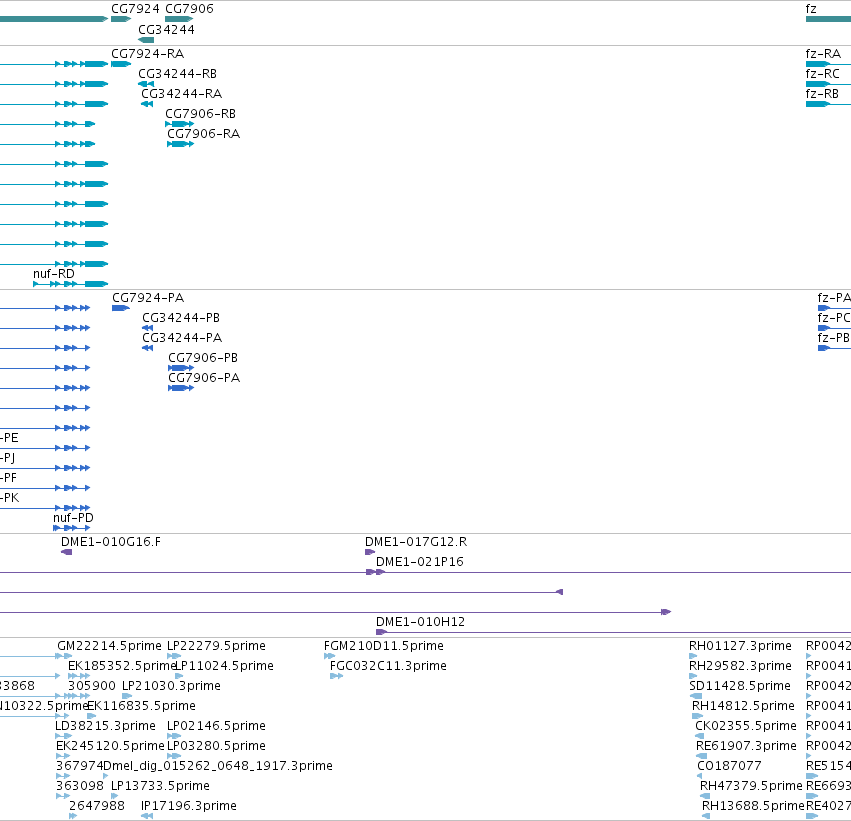Select the IP17196.3prime EST label

(x=189, y=807)
